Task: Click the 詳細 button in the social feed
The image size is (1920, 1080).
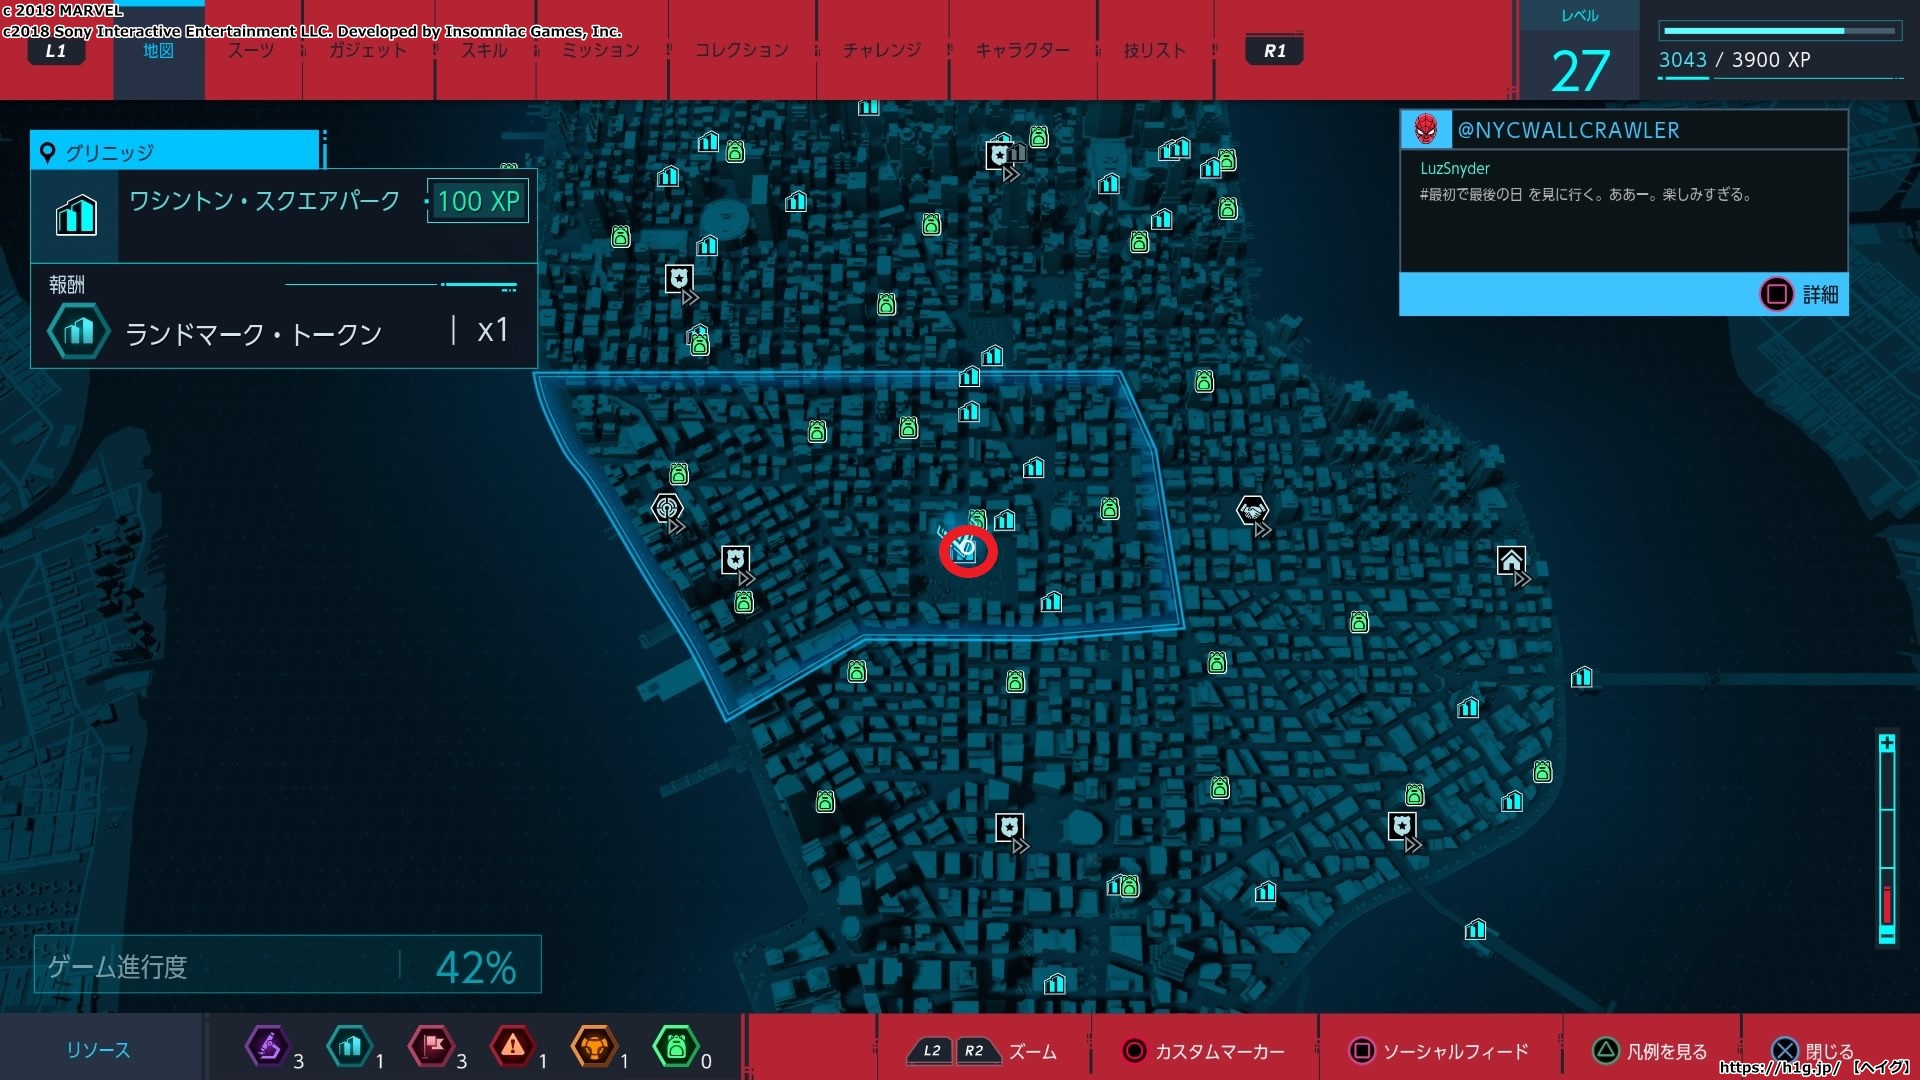Action: click(x=1821, y=294)
